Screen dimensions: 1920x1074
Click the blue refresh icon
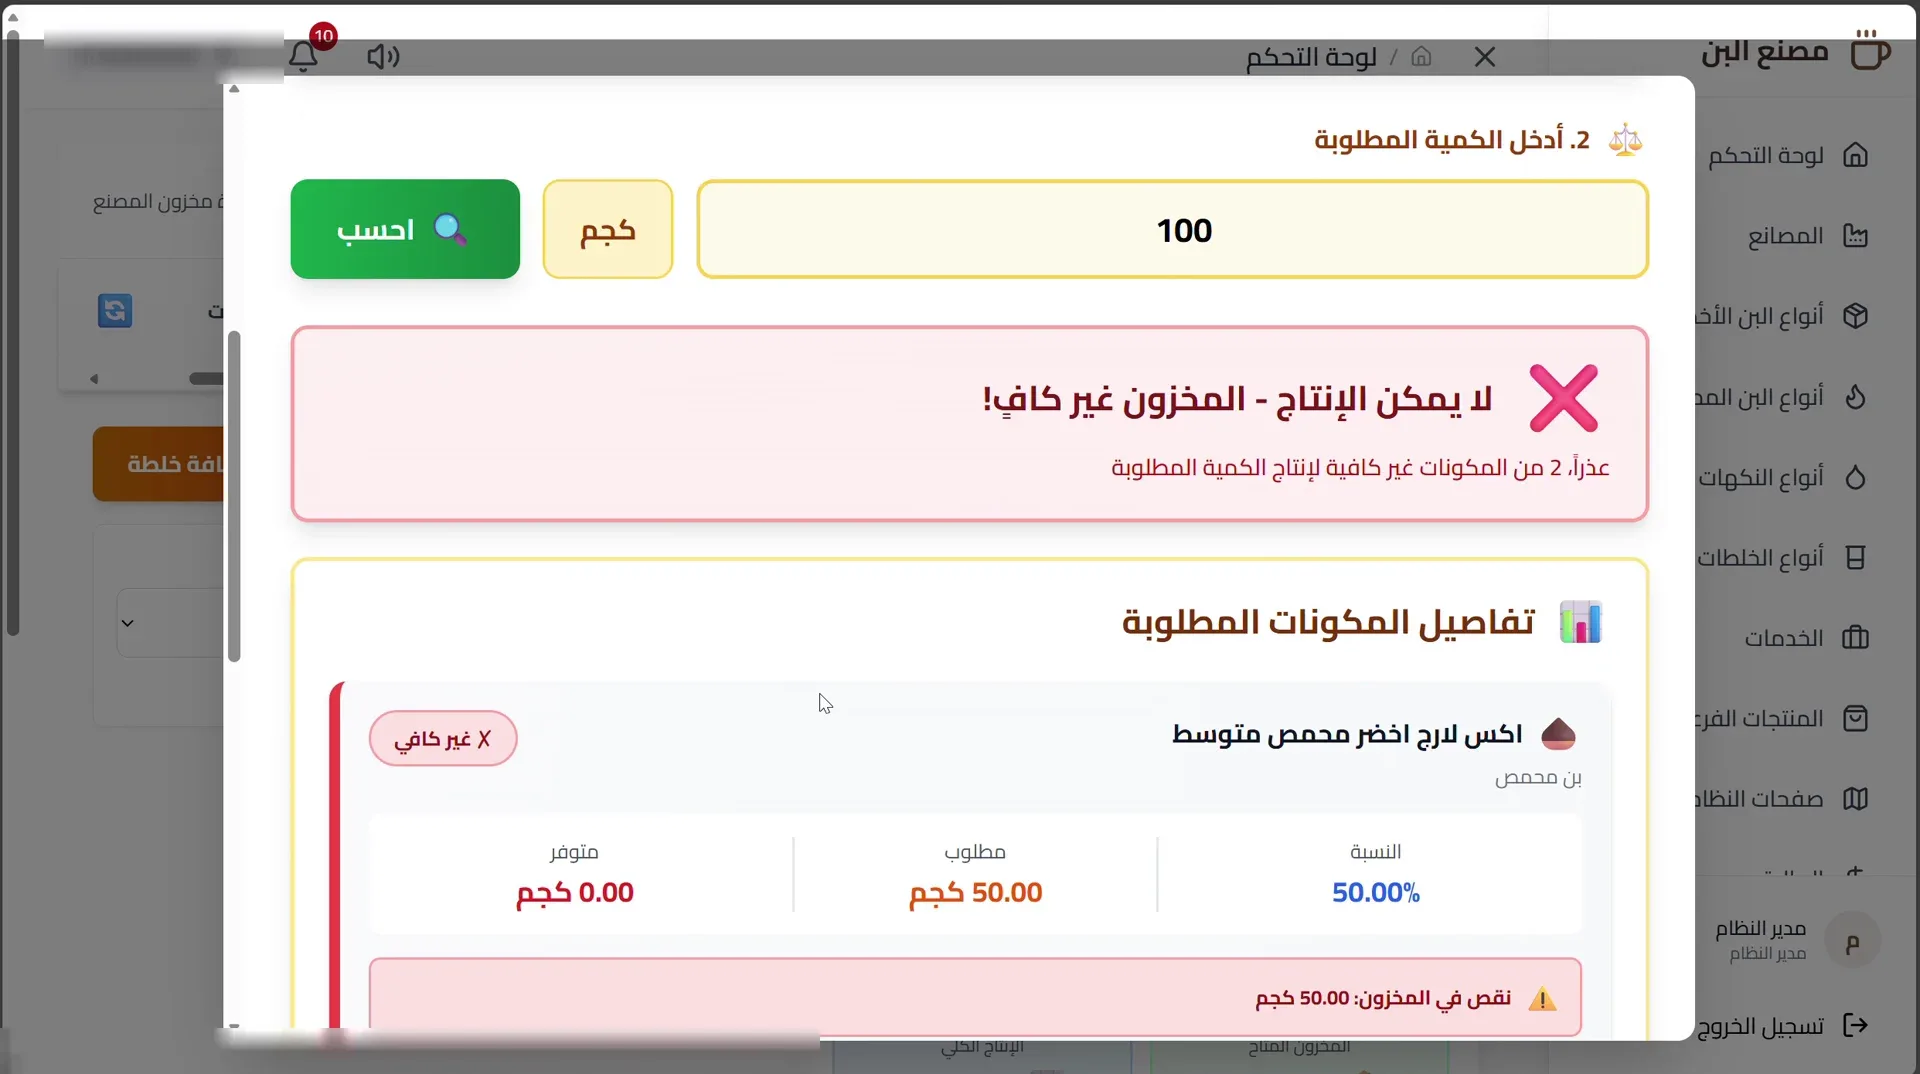115,310
